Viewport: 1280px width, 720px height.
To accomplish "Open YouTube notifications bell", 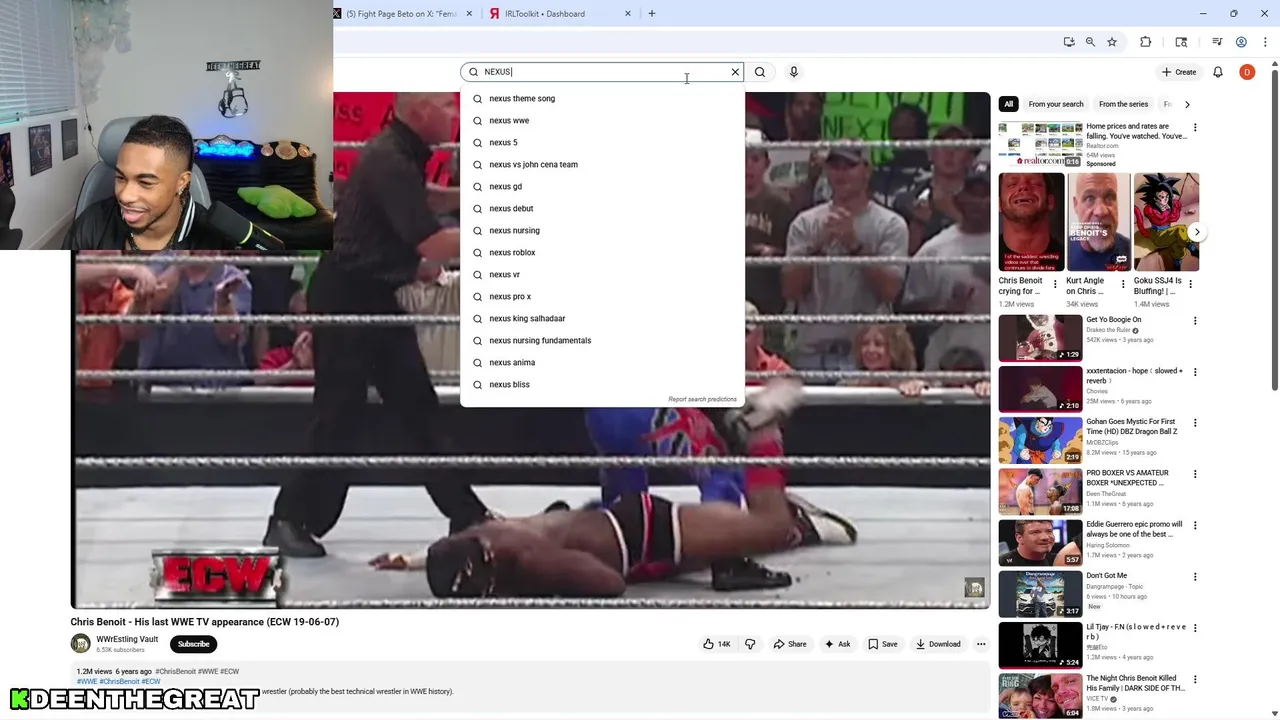I will [x=1218, y=72].
